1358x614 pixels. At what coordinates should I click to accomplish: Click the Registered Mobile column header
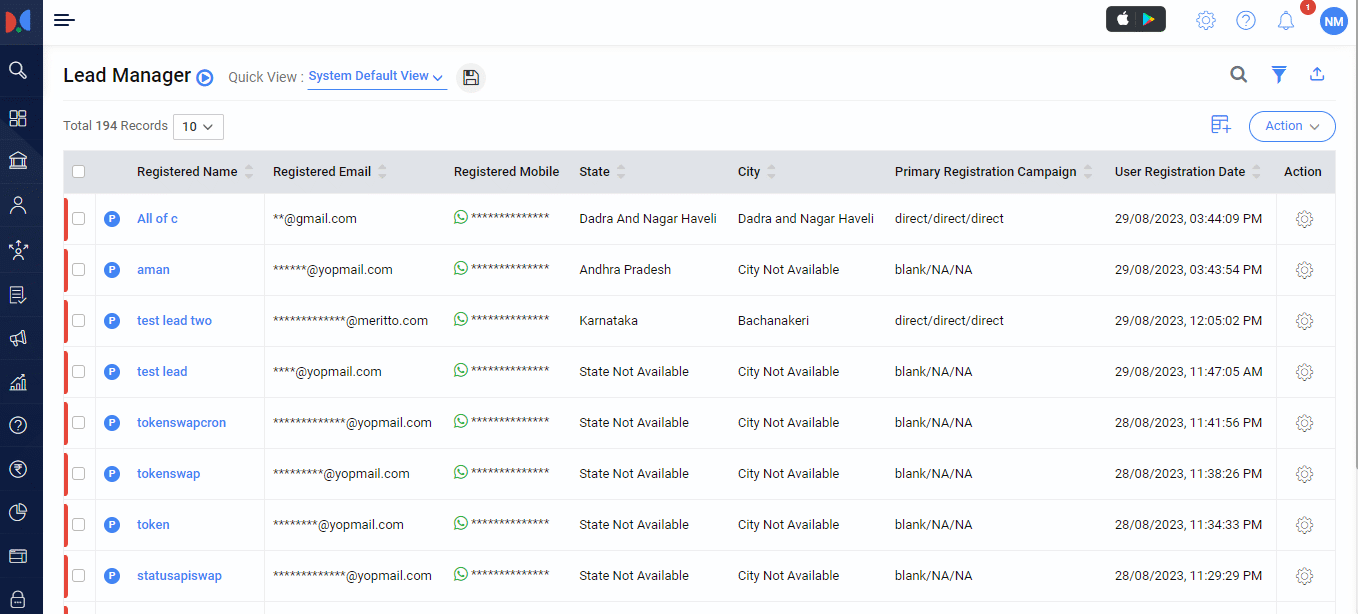(506, 172)
